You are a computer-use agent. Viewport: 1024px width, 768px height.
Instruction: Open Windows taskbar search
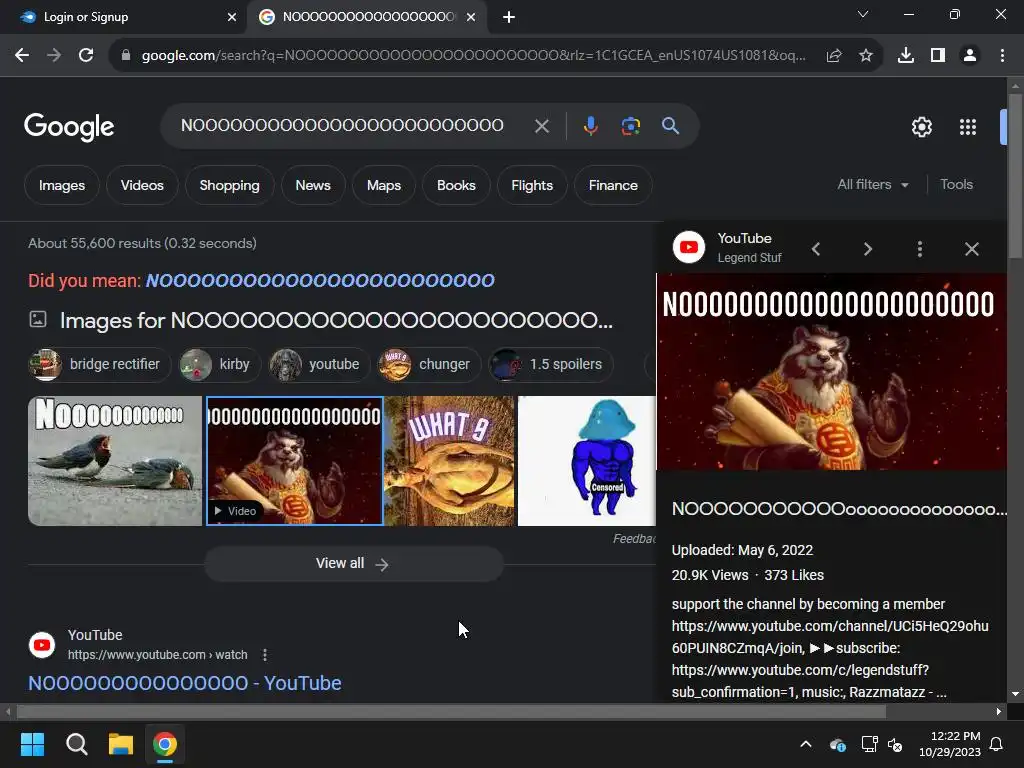click(76, 744)
